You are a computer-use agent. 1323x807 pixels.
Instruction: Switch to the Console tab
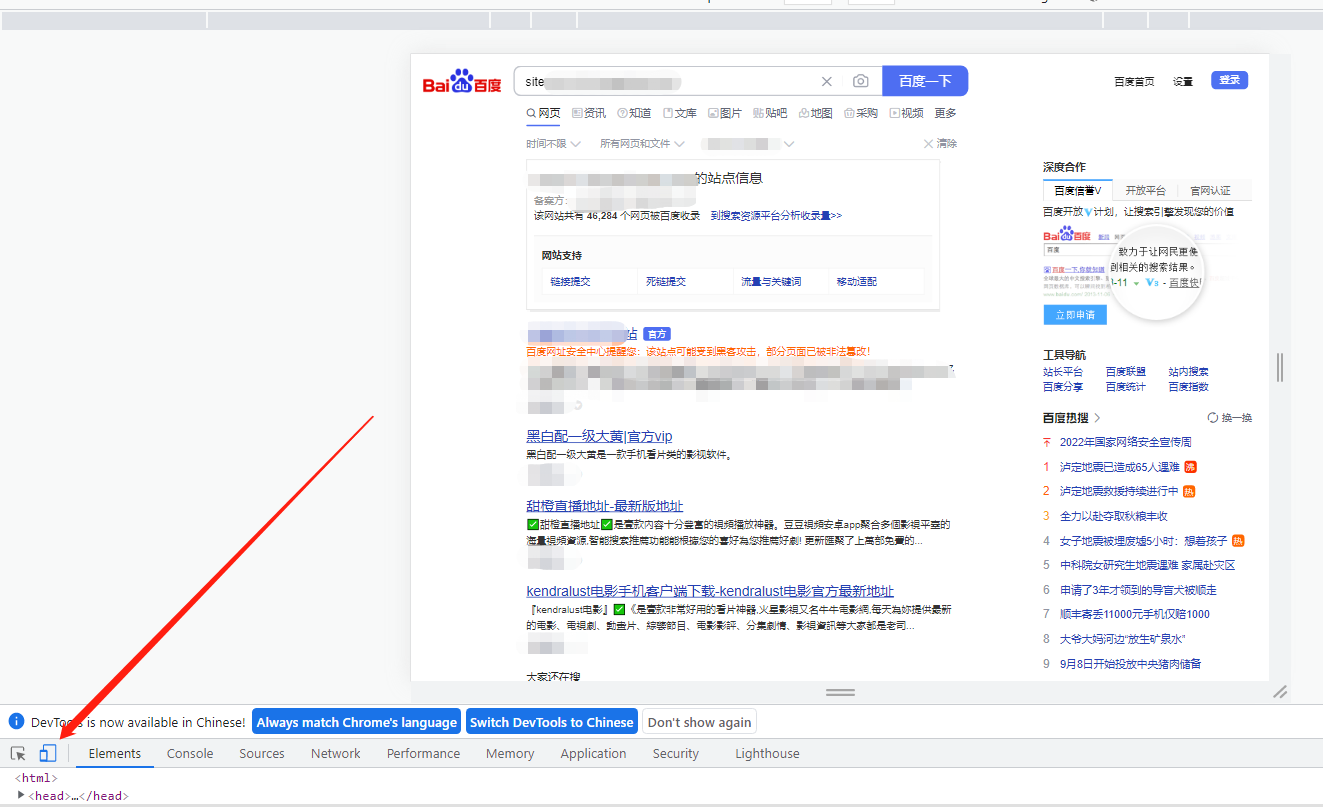pyautogui.click(x=190, y=754)
